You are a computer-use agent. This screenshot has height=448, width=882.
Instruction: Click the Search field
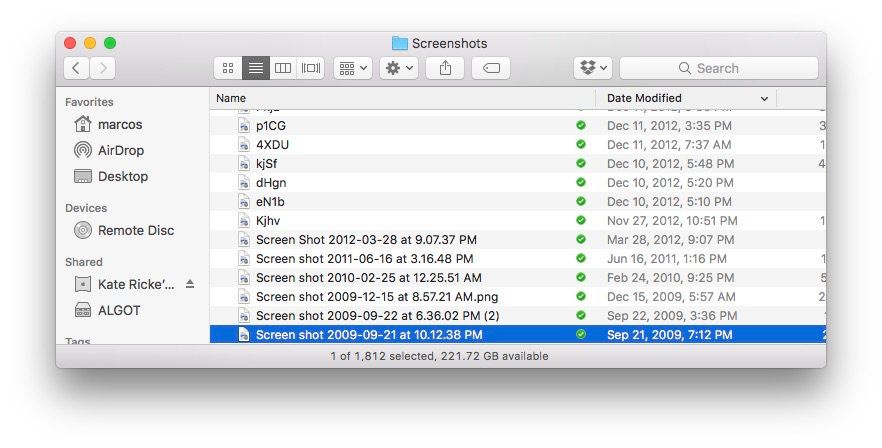click(x=718, y=68)
